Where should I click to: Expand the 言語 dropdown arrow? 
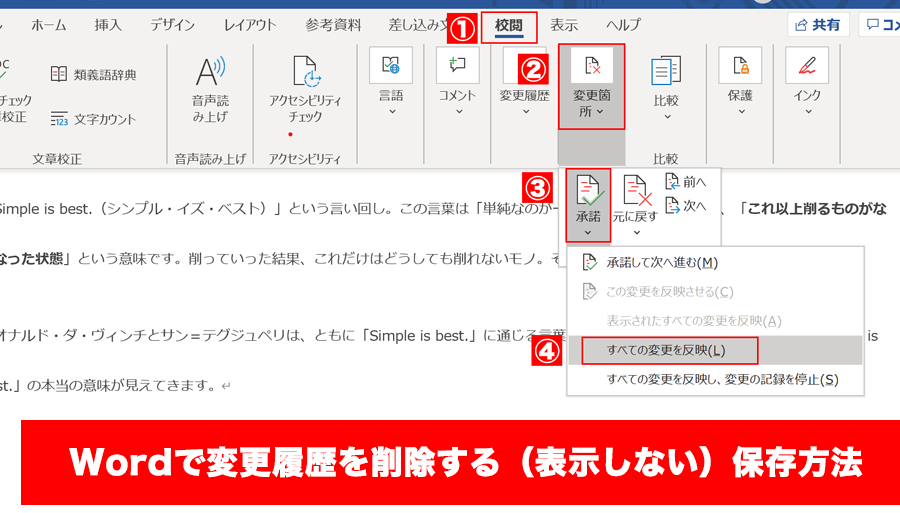click(392, 112)
